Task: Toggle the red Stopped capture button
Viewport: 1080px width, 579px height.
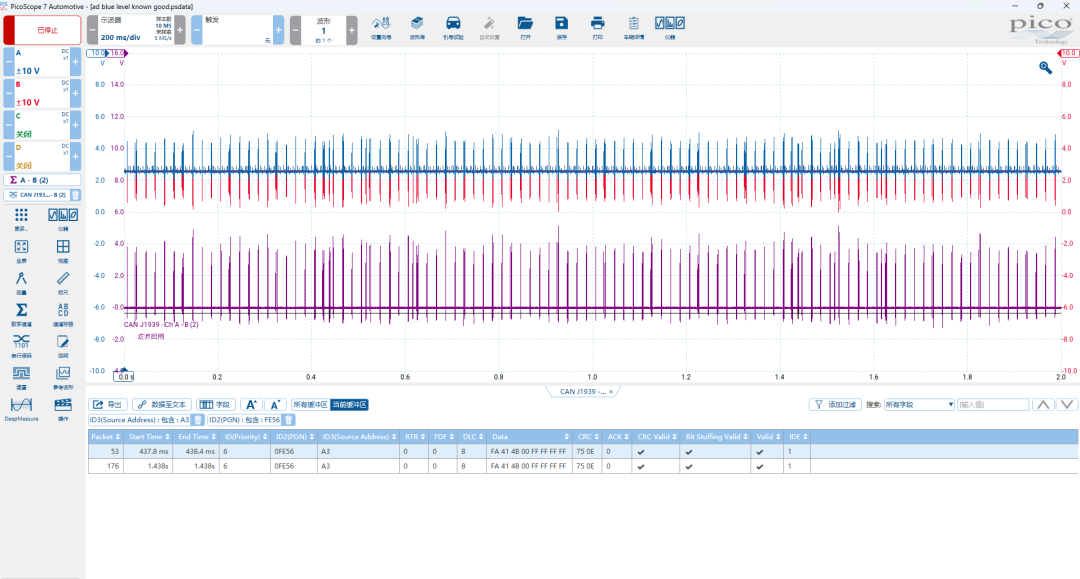Action: pyautogui.click(x=41, y=30)
